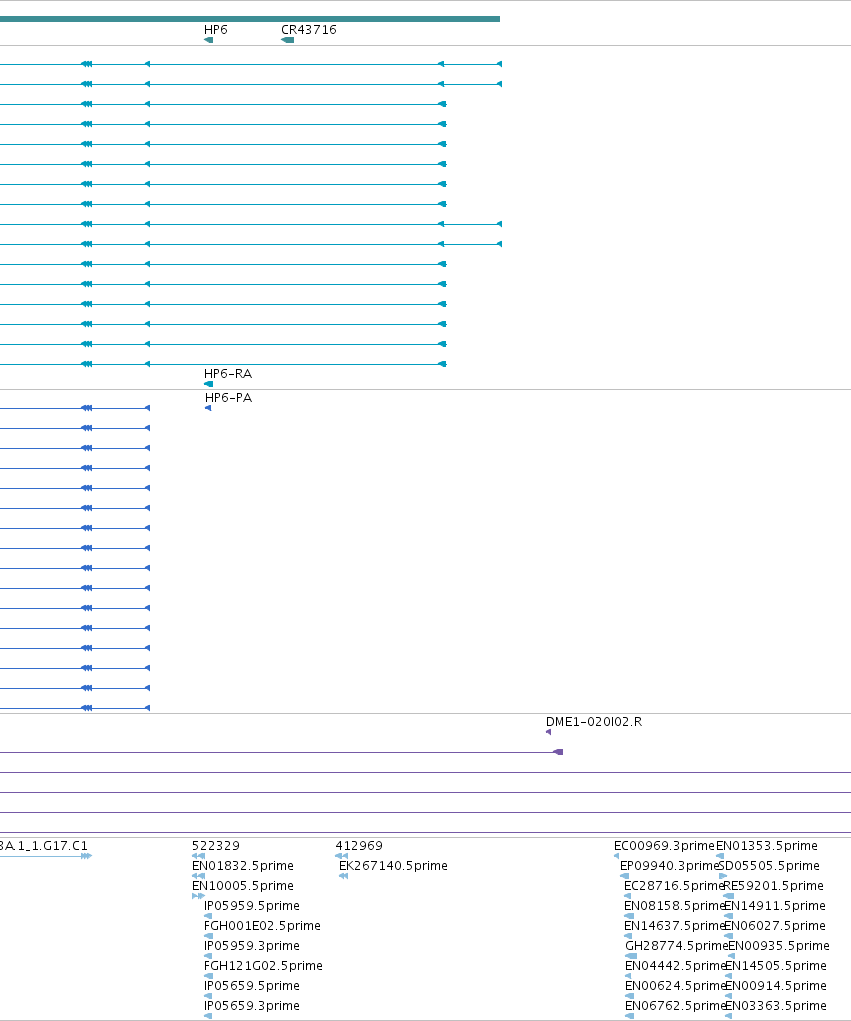Click the FGH001E02.5prime EST label
This screenshot has height=1021, width=851.
click(x=262, y=926)
